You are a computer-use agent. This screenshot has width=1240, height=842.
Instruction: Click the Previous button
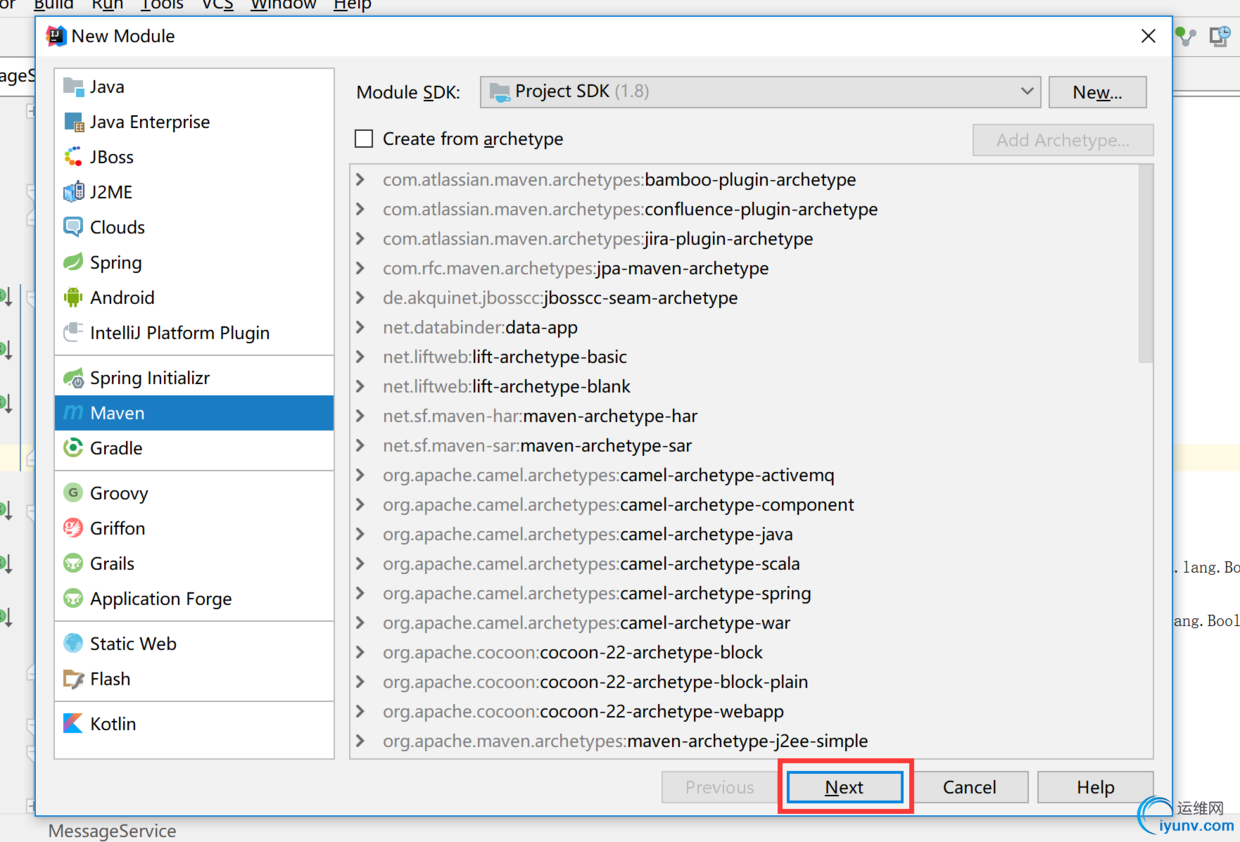pos(719,787)
